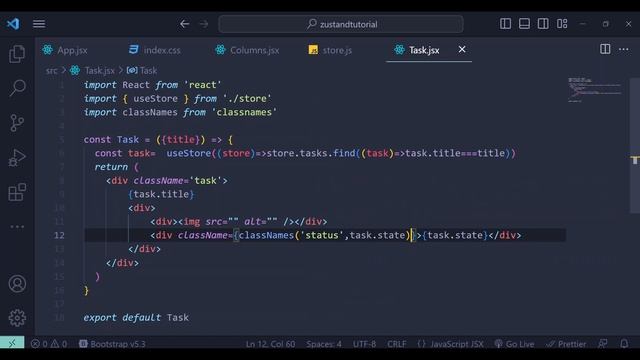Image resolution: width=640 pixels, height=360 pixels.
Task: Switch to the store.js tab
Action: click(x=331, y=50)
